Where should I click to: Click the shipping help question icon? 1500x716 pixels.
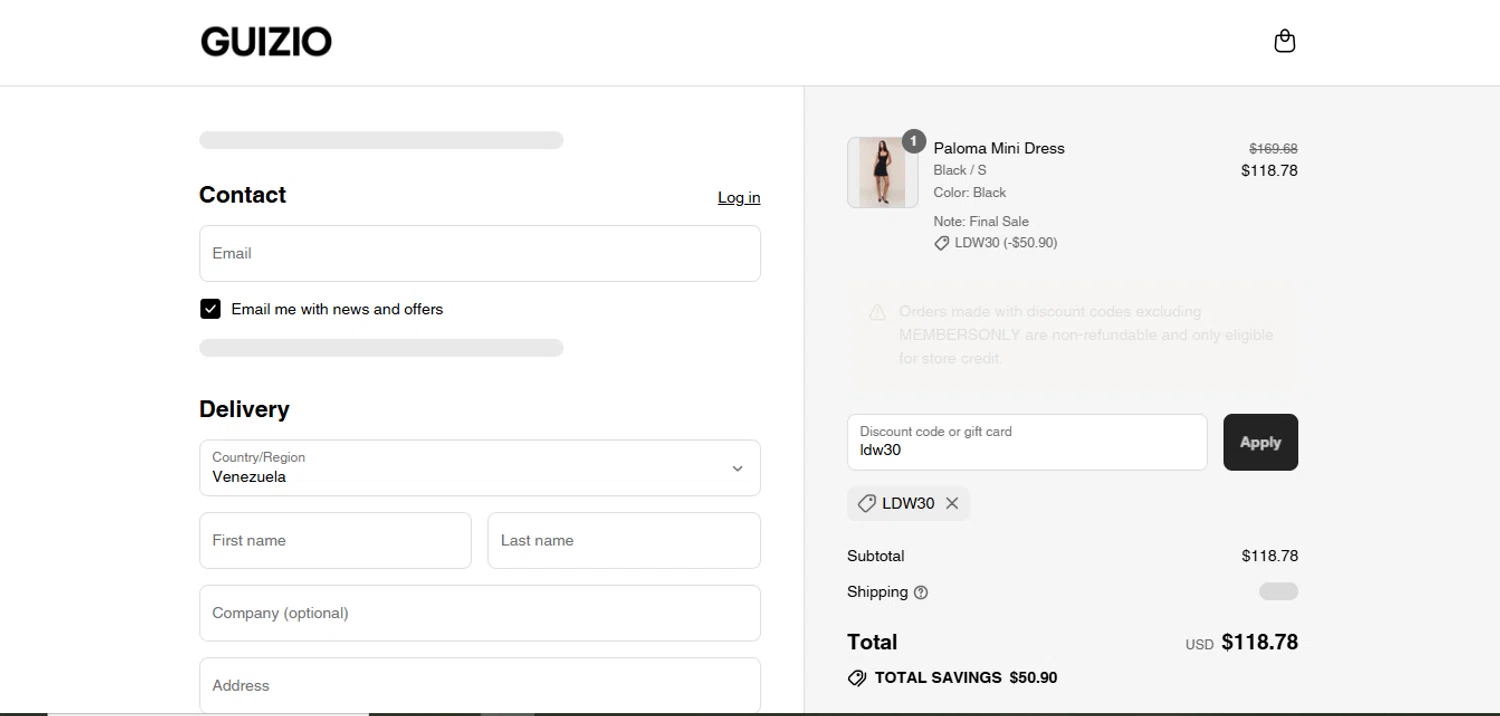(x=921, y=592)
